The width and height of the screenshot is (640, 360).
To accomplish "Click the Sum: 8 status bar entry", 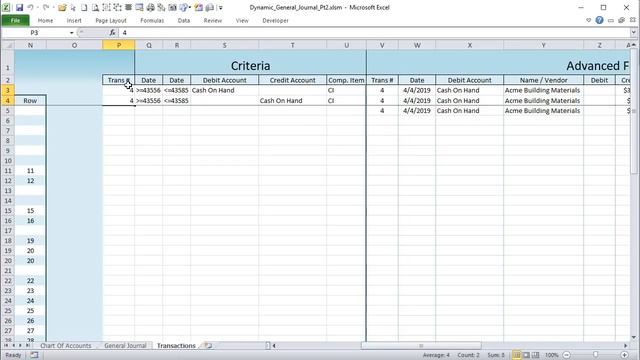I will coord(496,355).
